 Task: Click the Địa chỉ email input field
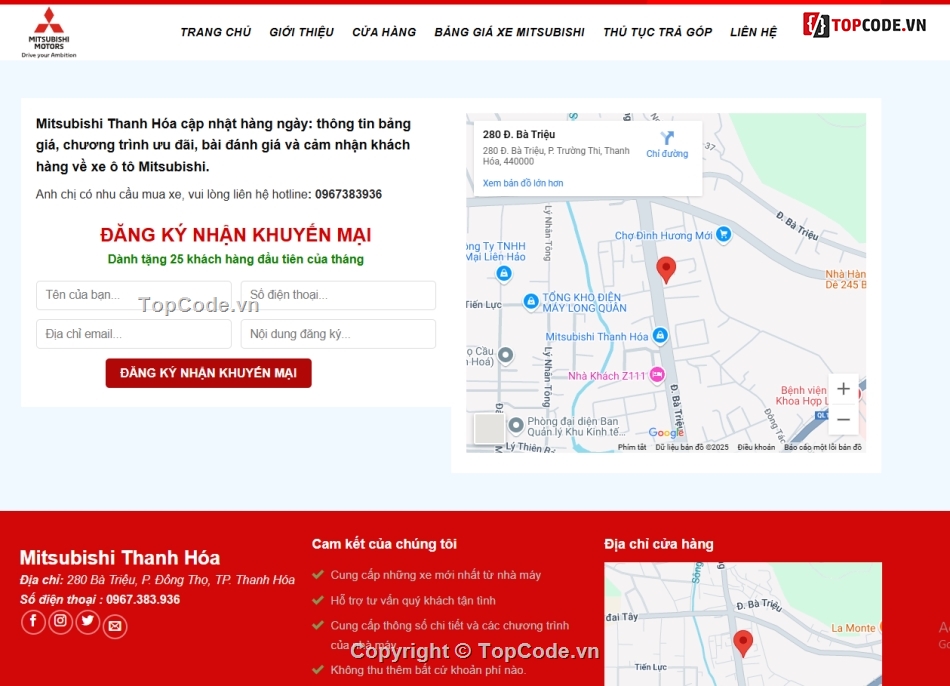(134, 334)
